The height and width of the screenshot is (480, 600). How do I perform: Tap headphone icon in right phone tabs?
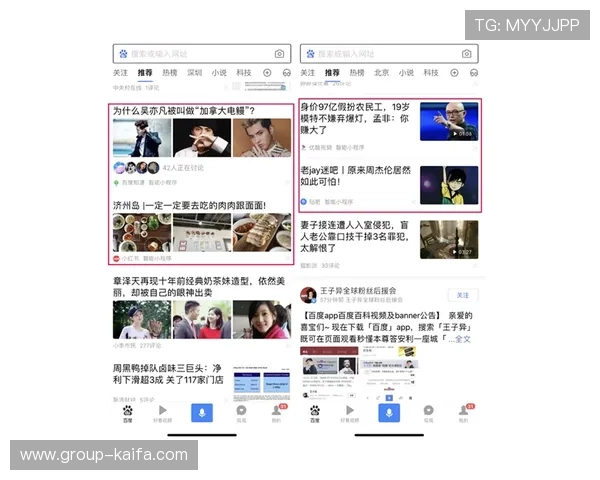474,73
